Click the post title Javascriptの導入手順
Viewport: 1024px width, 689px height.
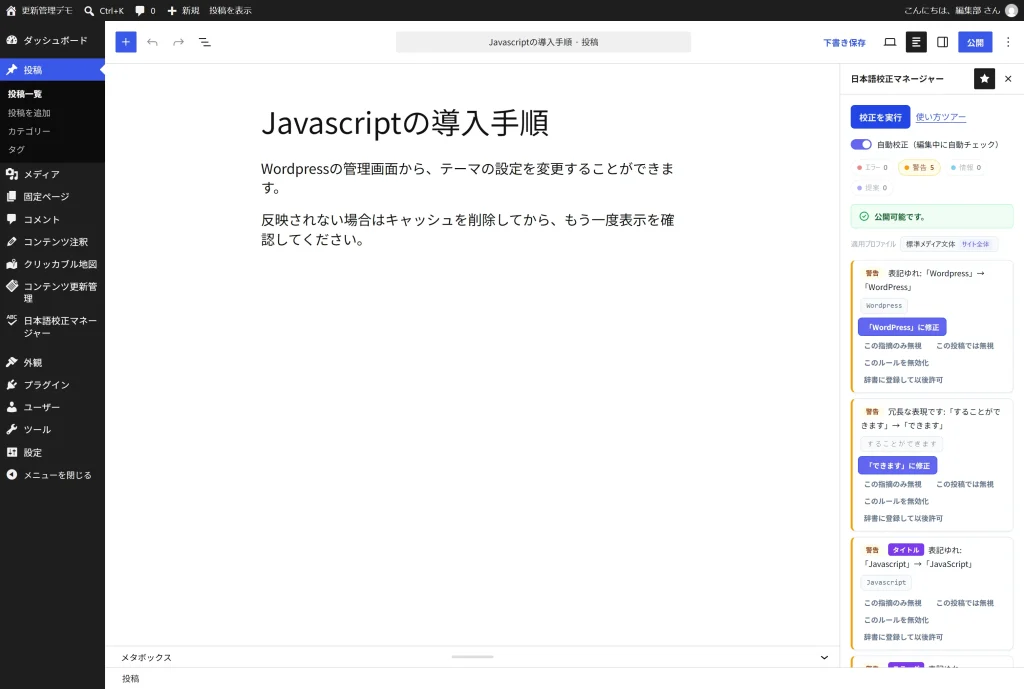(x=405, y=123)
